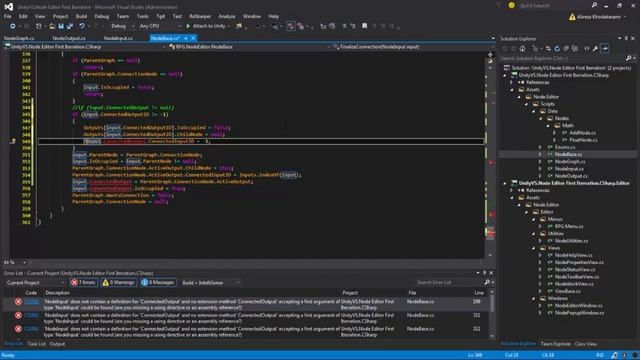Select RPG Menu.cs in Solution Explorer
The image size is (640, 360).
tap(569, 227)
